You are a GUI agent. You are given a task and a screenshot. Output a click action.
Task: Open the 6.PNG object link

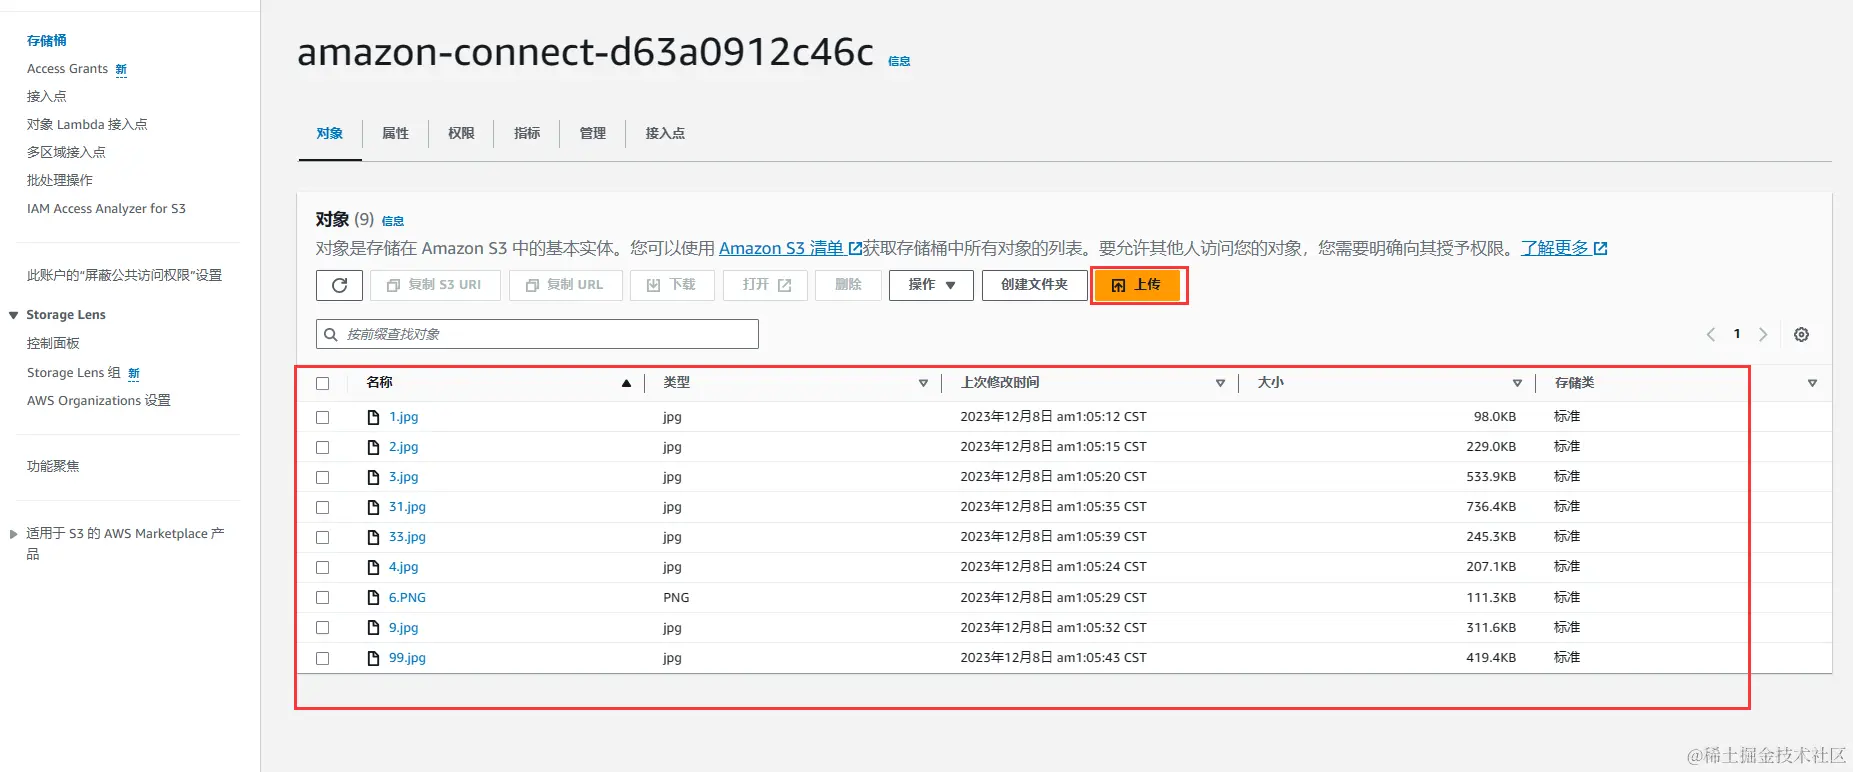(x=407, y=598)
